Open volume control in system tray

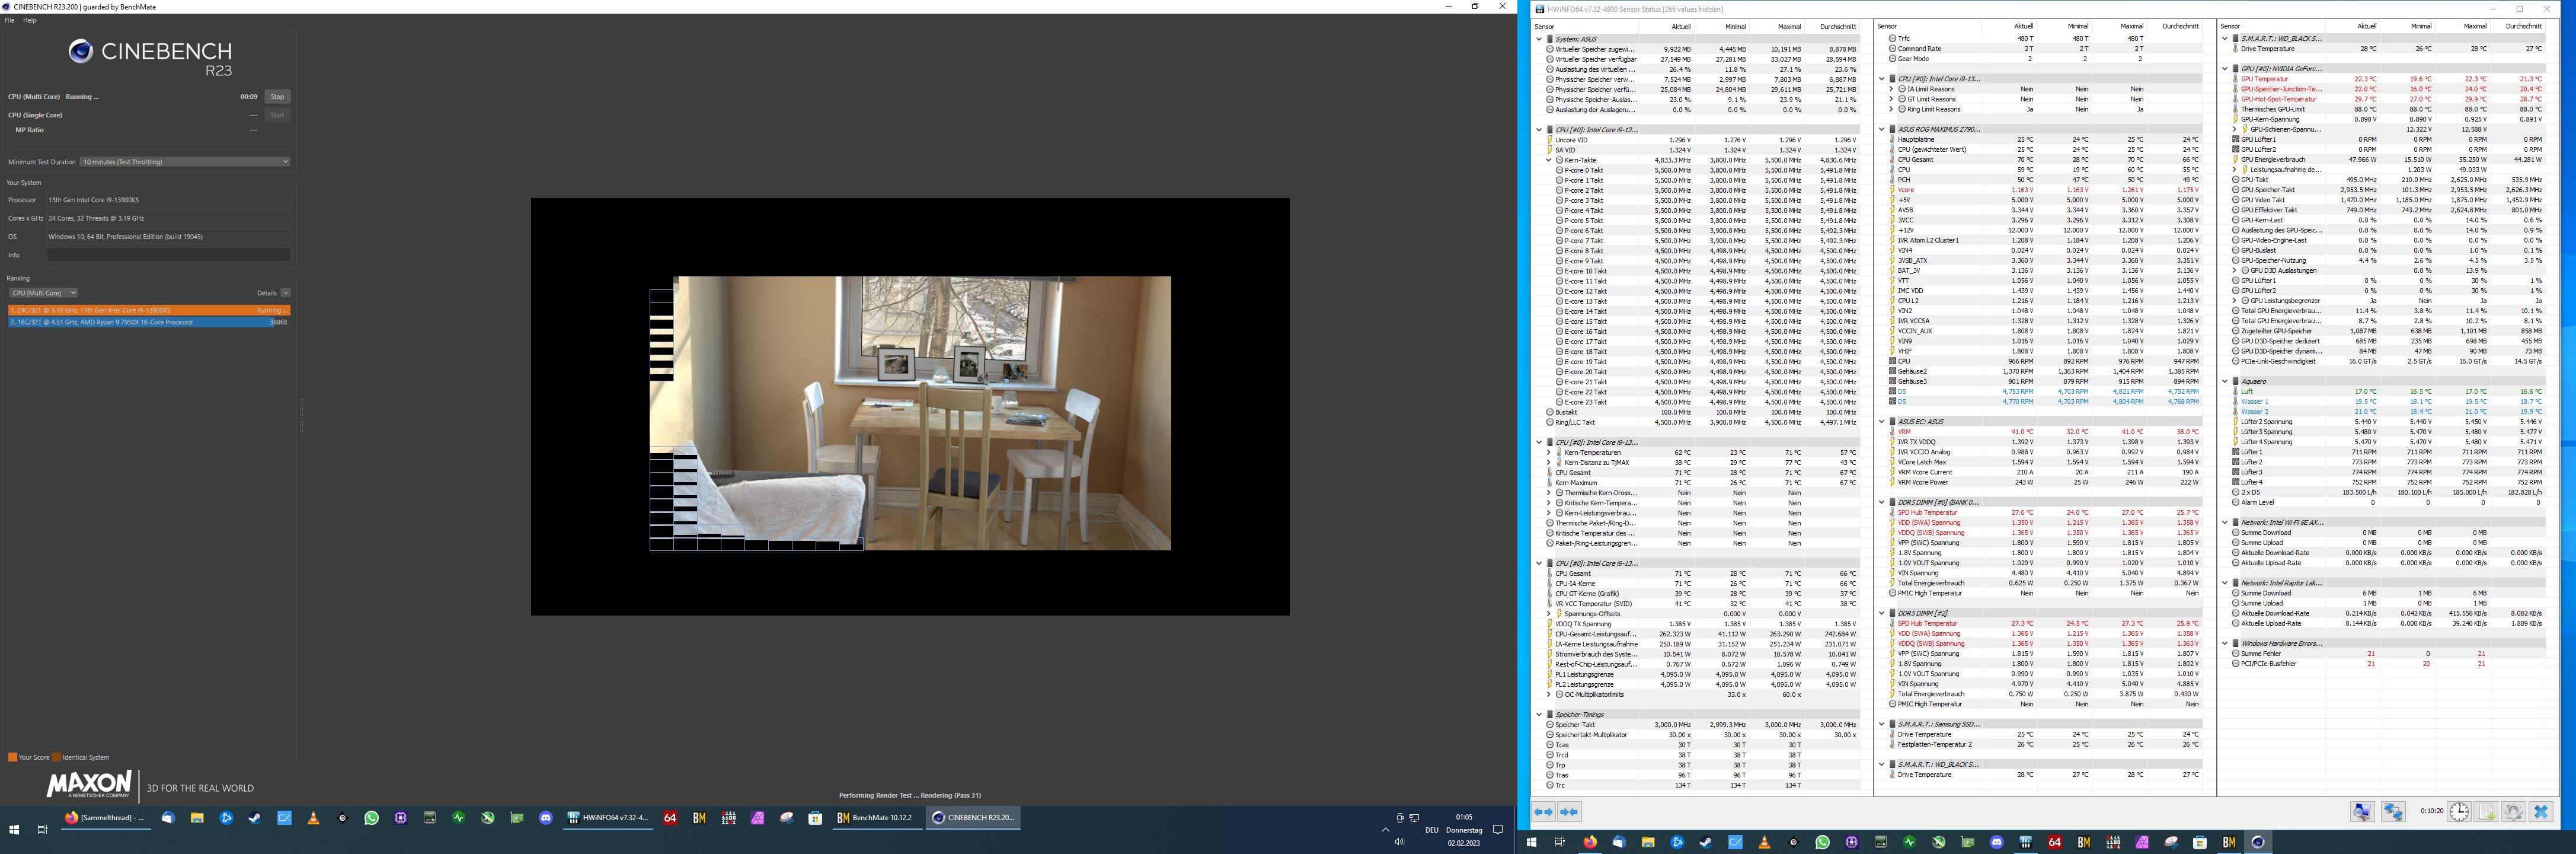1399,842
